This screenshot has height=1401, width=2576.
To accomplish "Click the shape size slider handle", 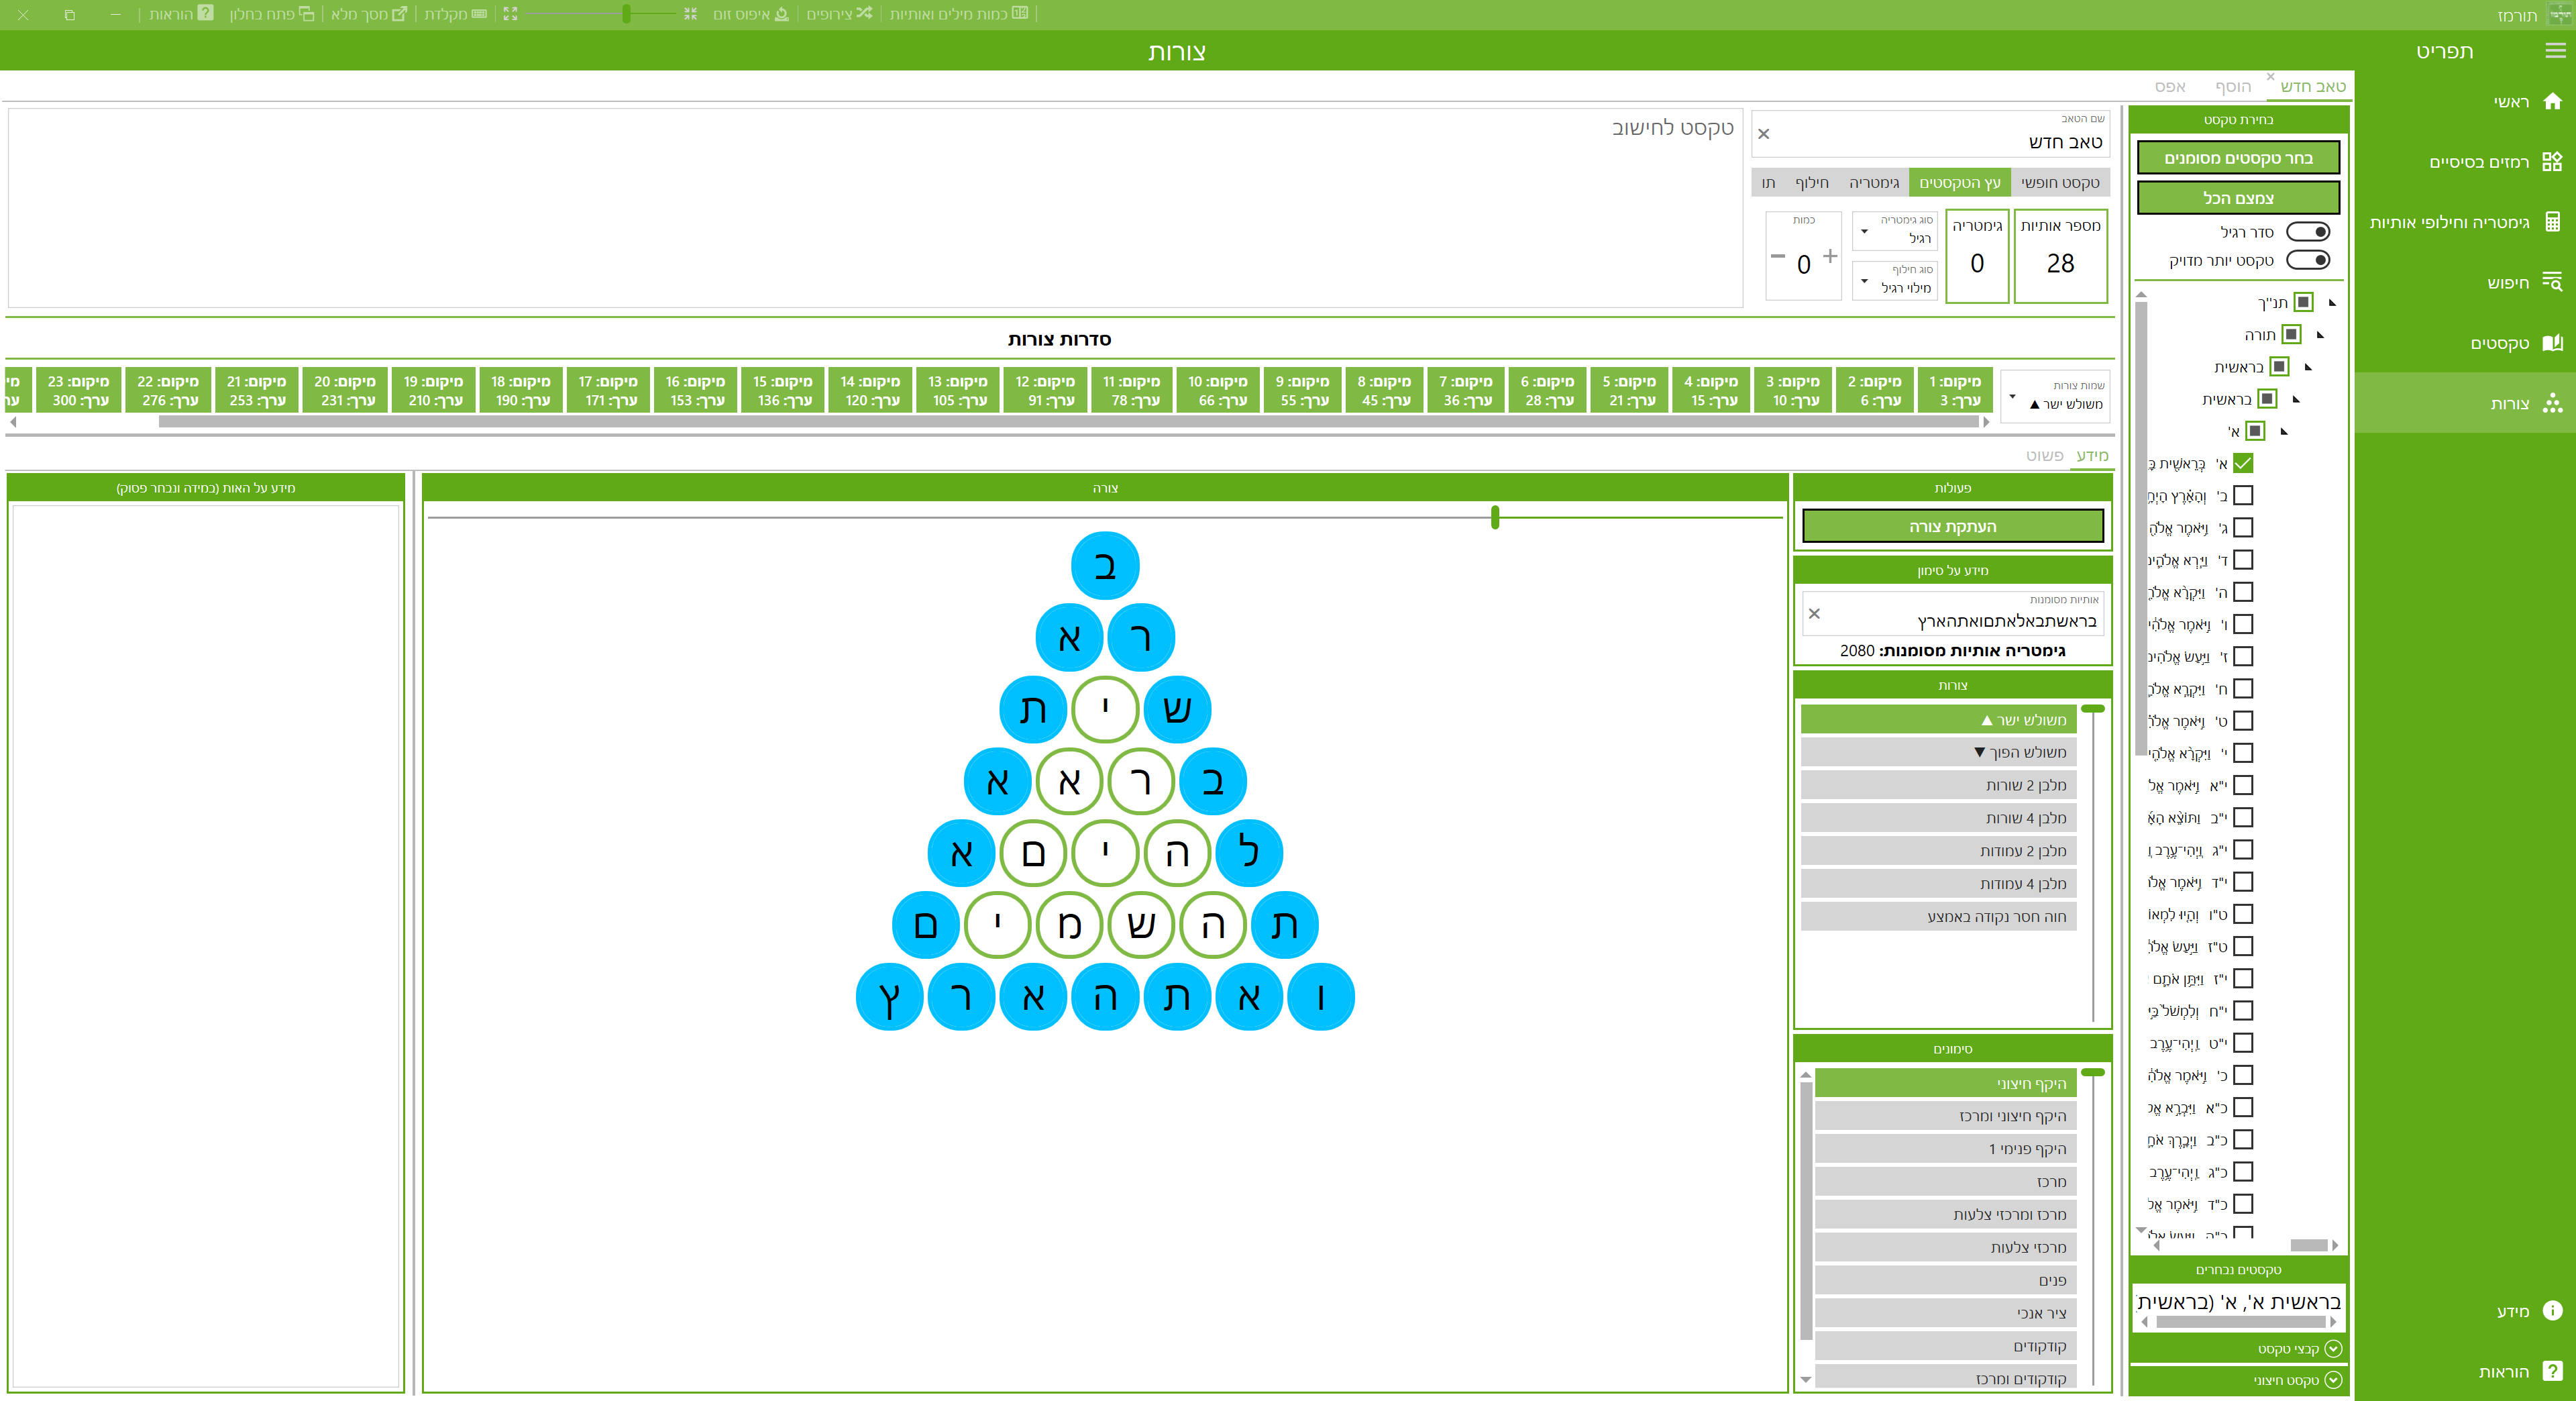I will pyautogui.click(x=1495, y=517).
